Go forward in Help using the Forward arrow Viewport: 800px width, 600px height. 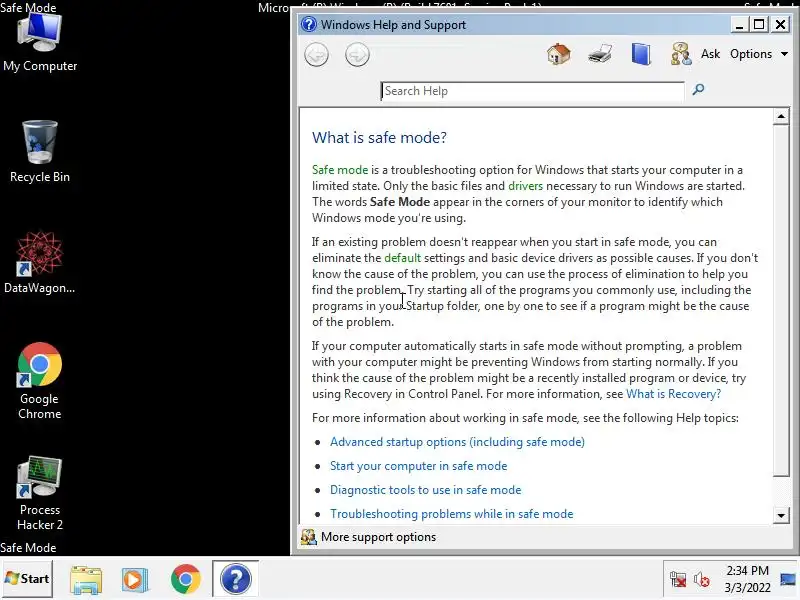click(x=357, y=55)
